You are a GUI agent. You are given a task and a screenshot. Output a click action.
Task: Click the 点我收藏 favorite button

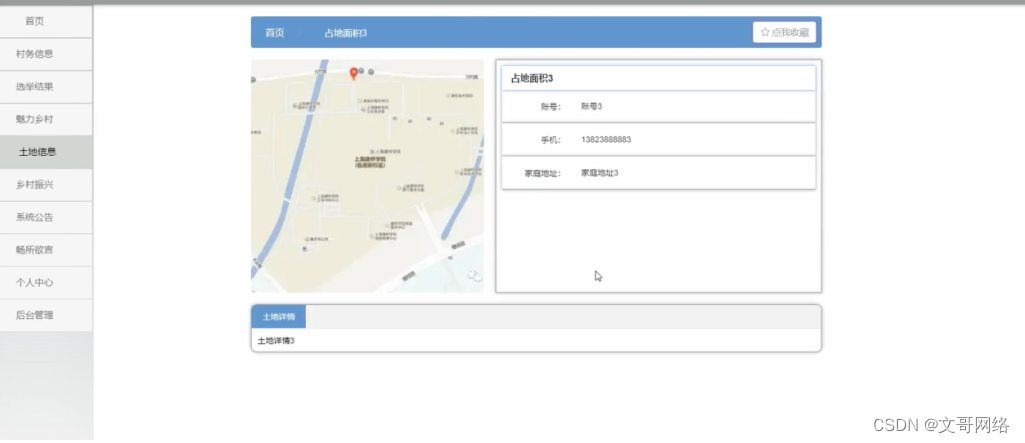pos(784,32)
